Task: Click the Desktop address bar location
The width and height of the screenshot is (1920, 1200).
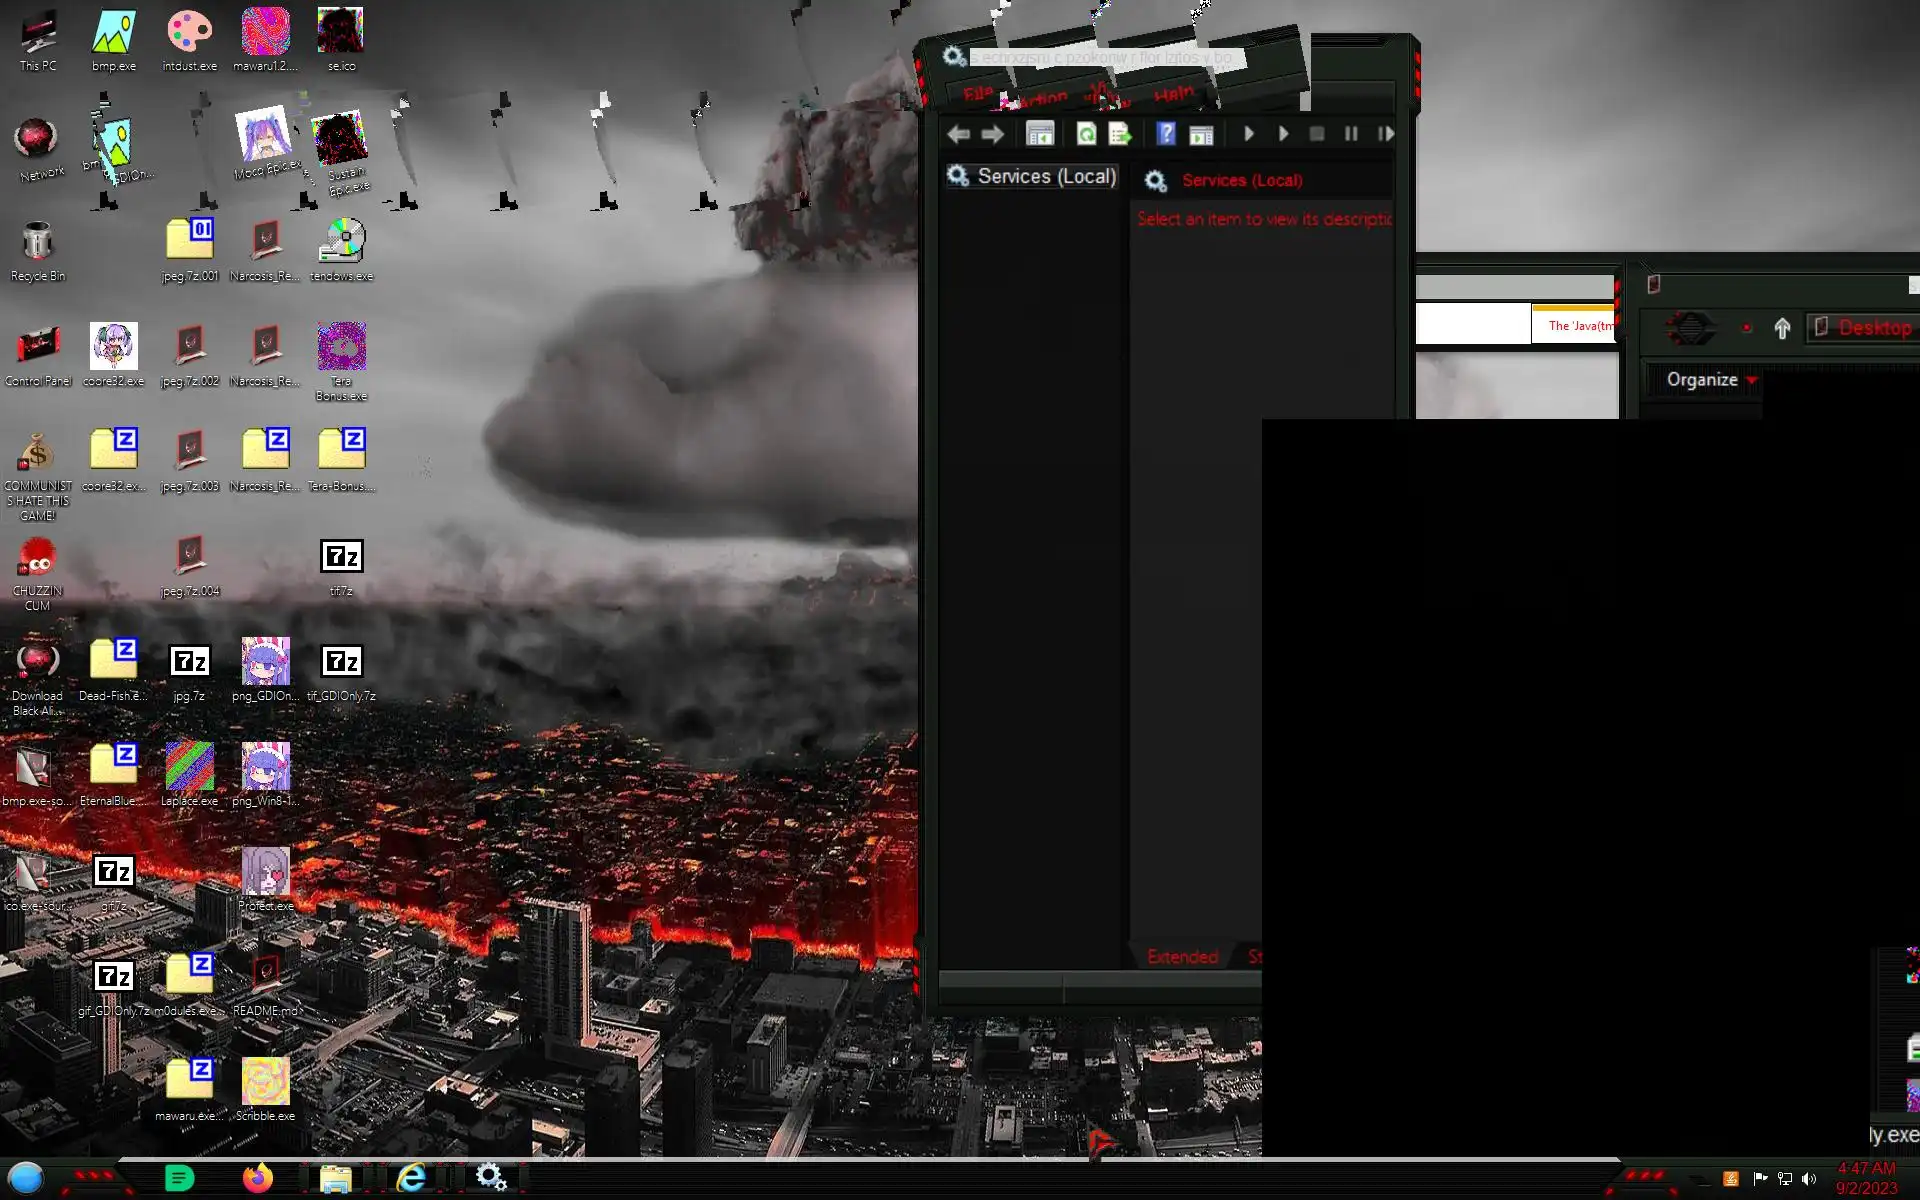Action: [1872, 328]
